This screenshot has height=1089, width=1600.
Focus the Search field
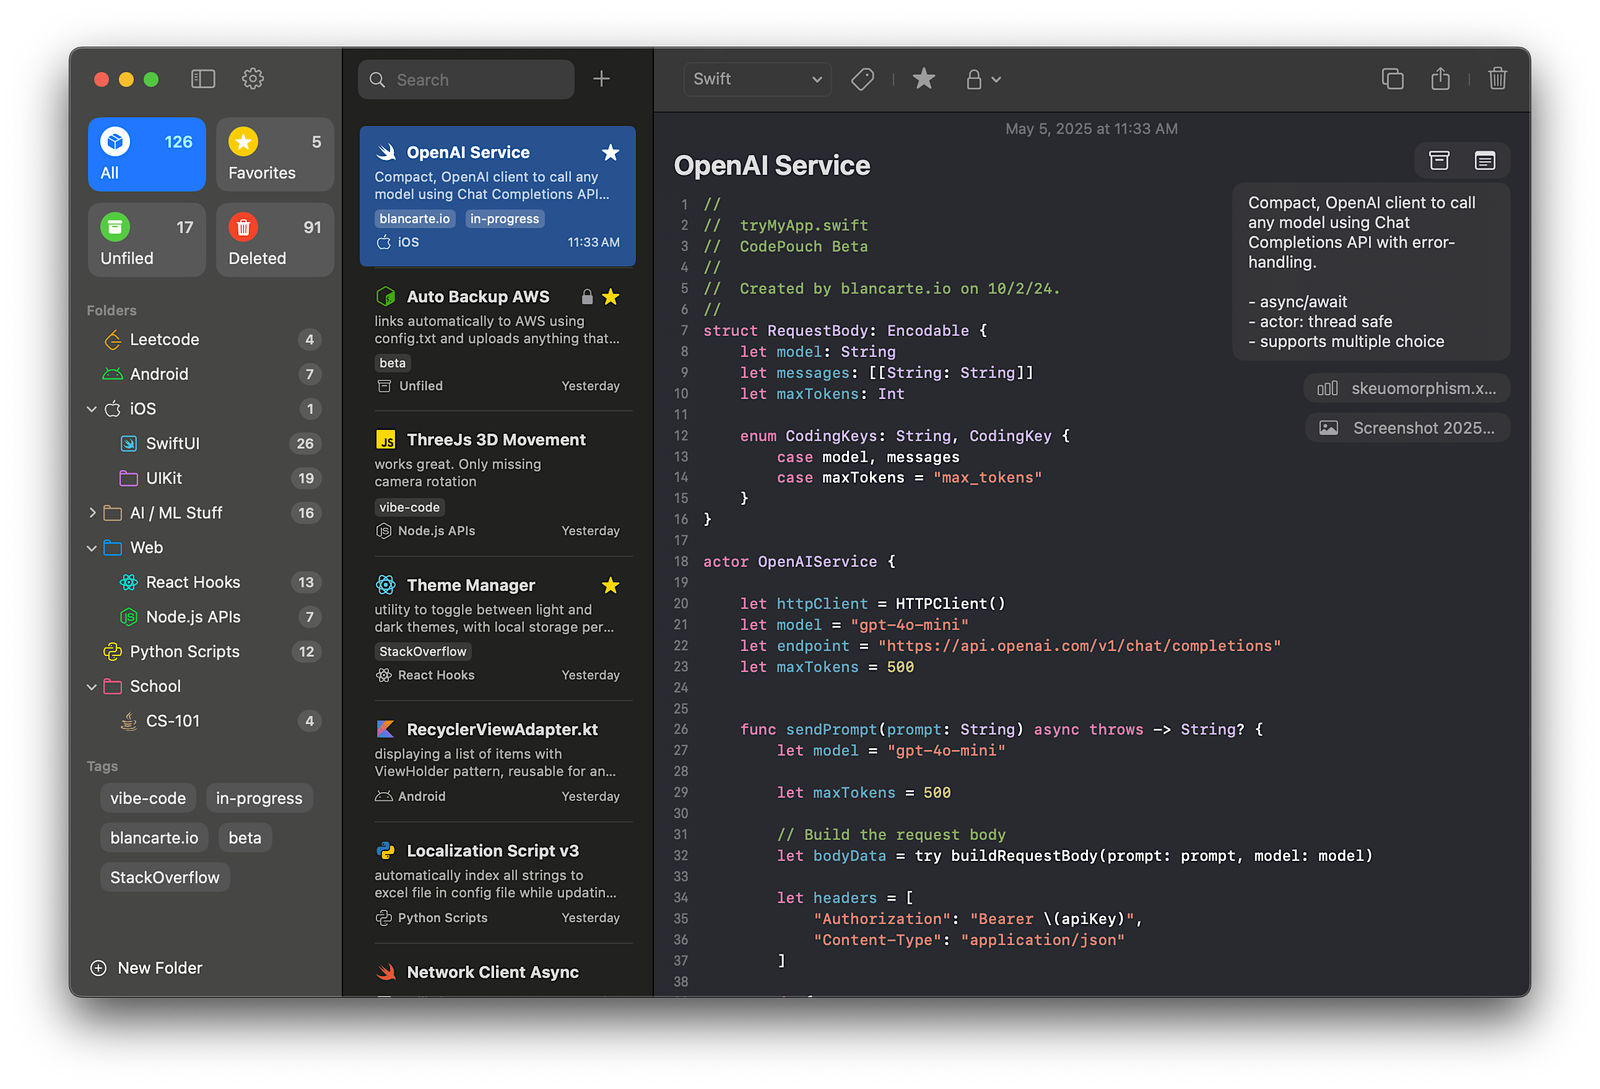[x=466, y=79]
